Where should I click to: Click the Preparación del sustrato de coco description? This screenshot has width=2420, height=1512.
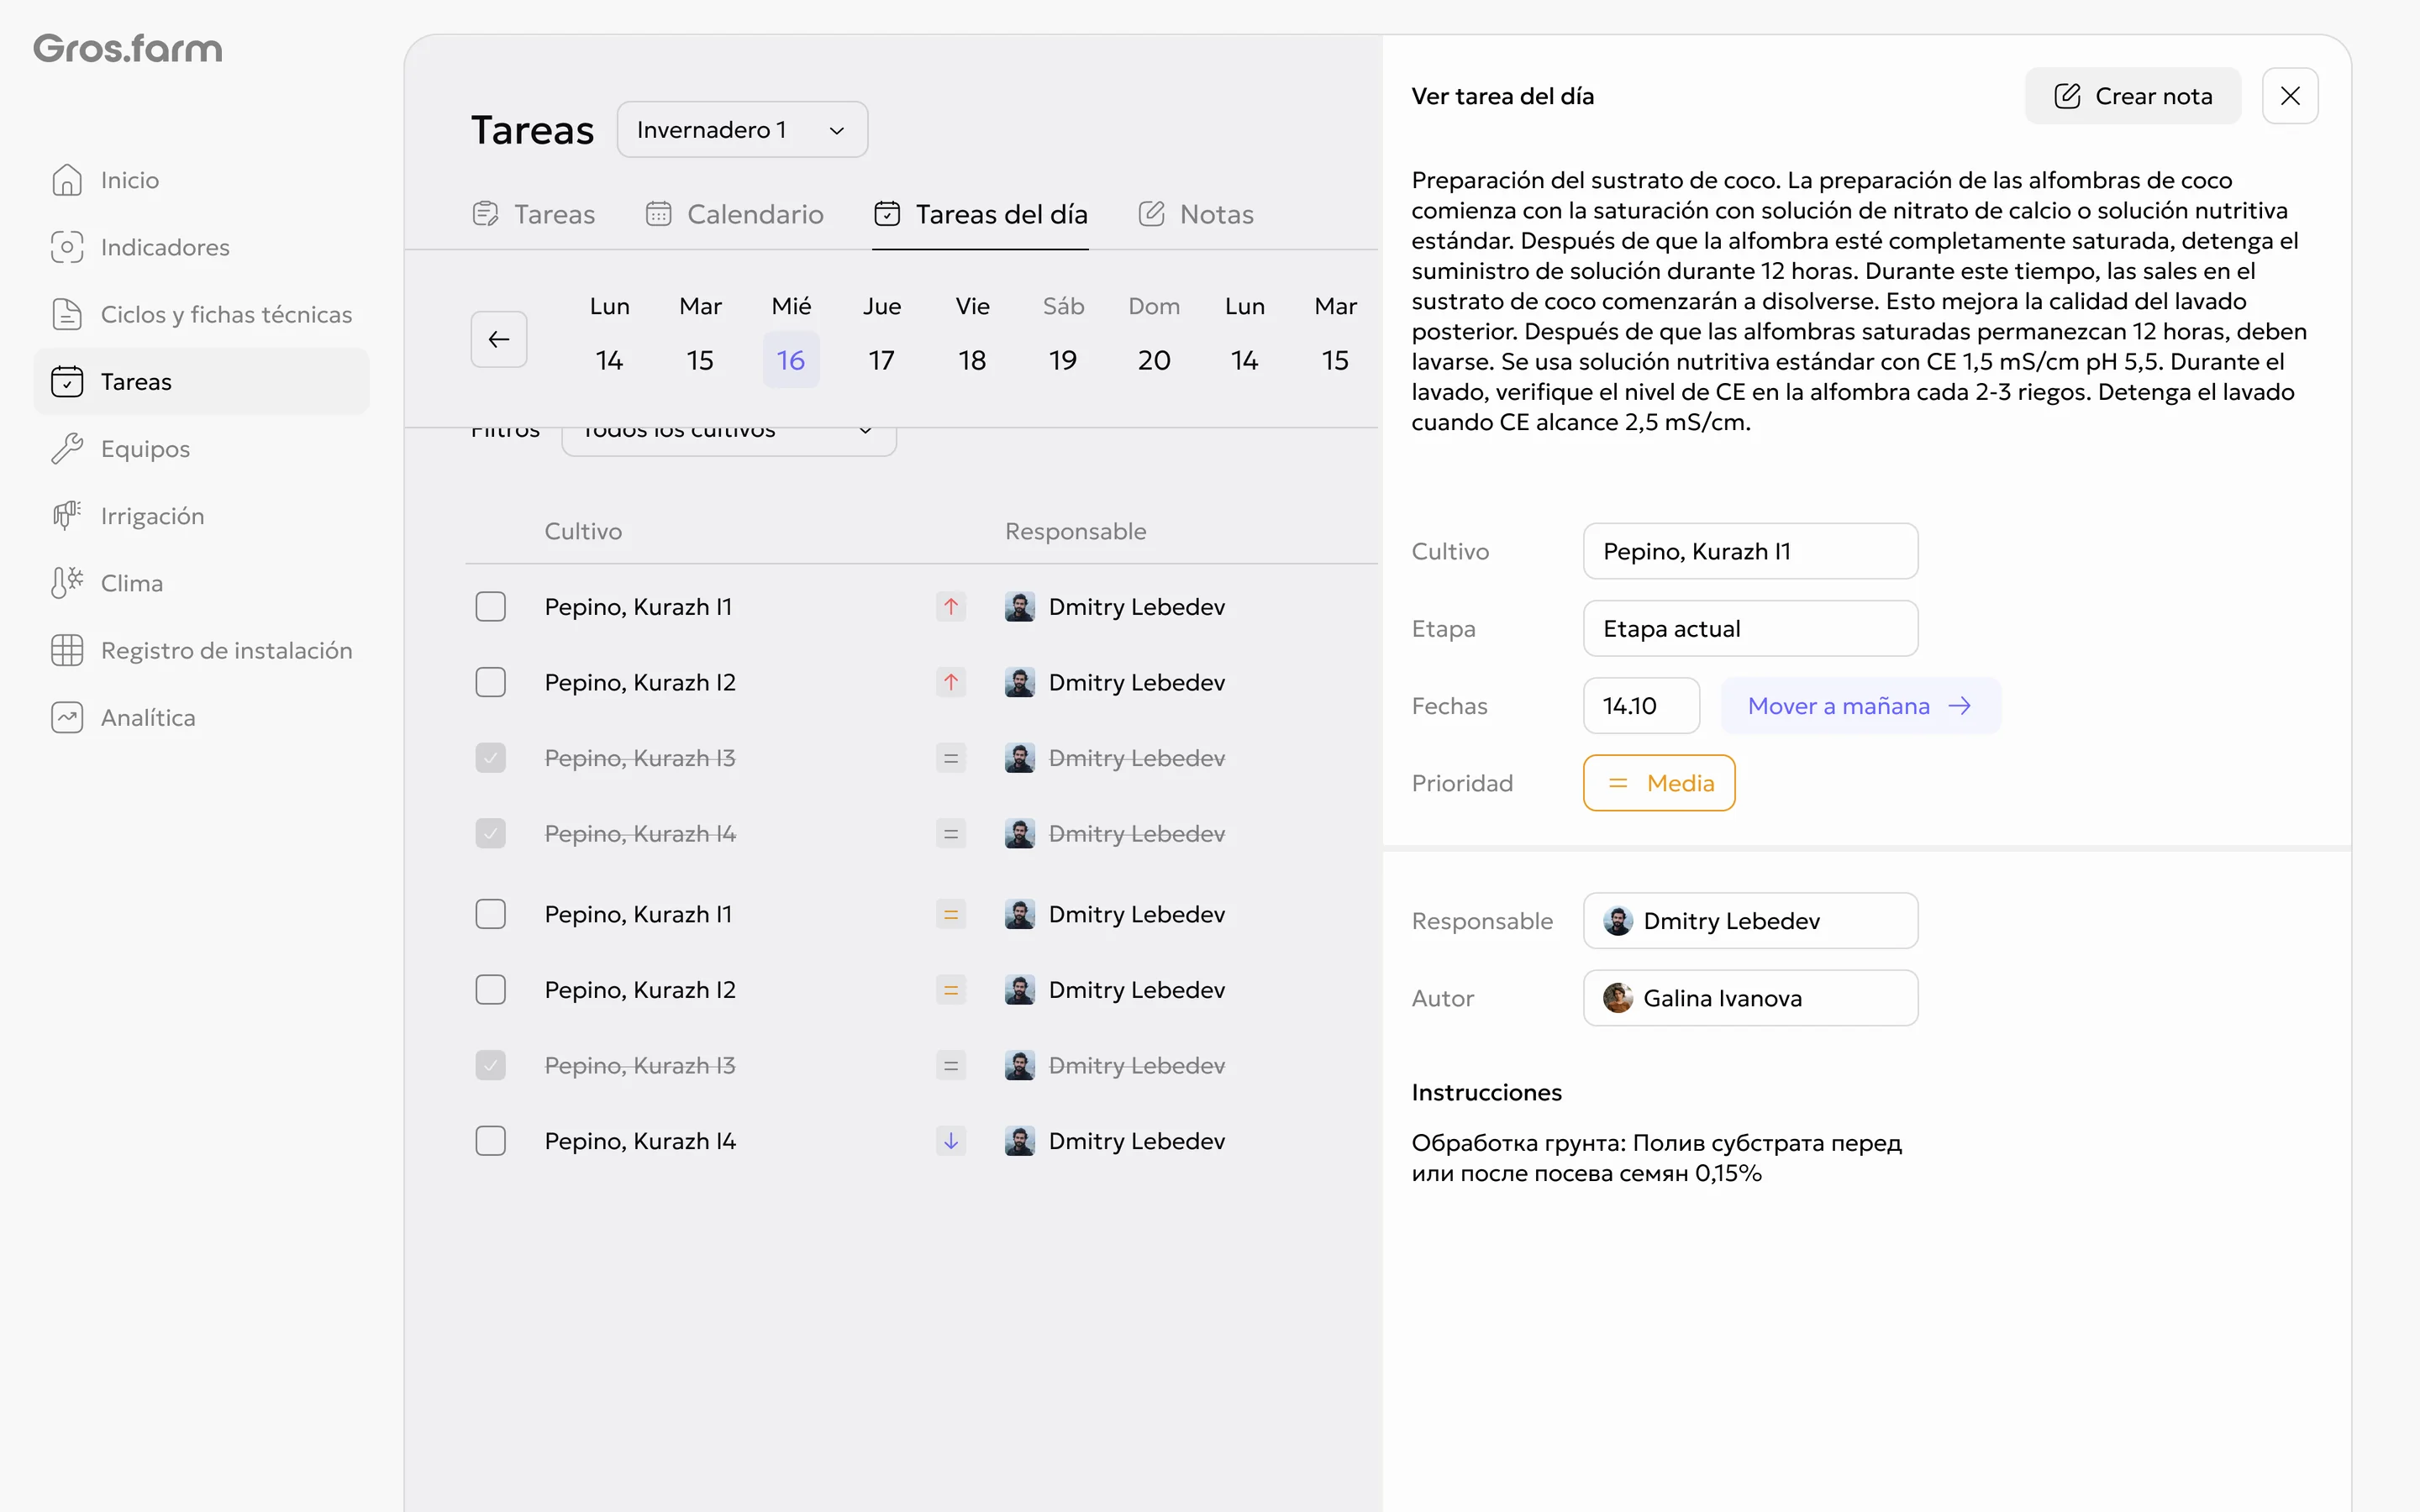click(1859, 301)
